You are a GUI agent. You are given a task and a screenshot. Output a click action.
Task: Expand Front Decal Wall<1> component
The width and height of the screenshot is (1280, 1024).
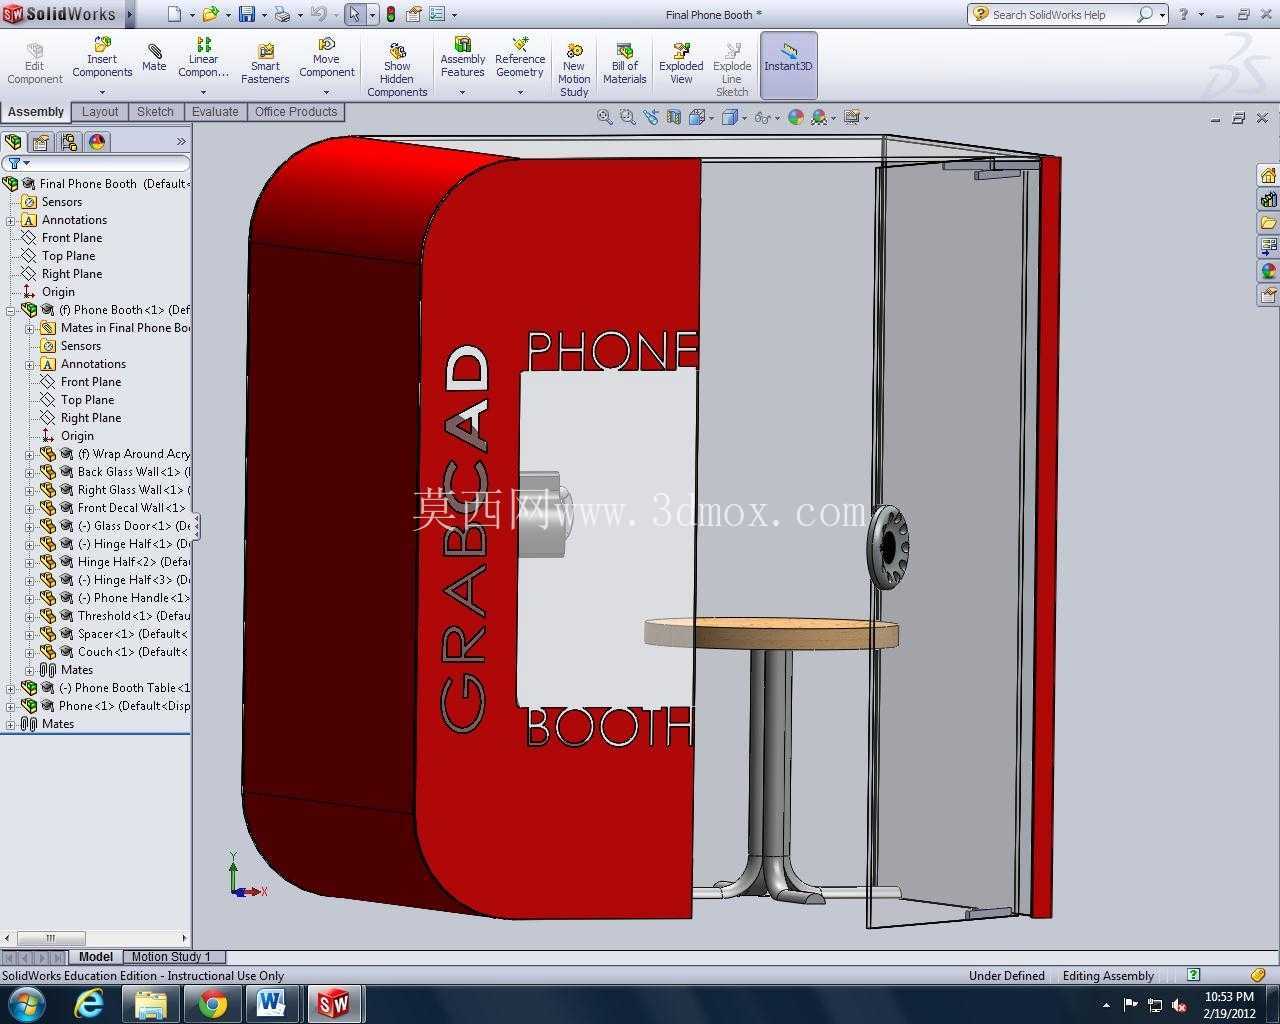click(x=30, y=508)
